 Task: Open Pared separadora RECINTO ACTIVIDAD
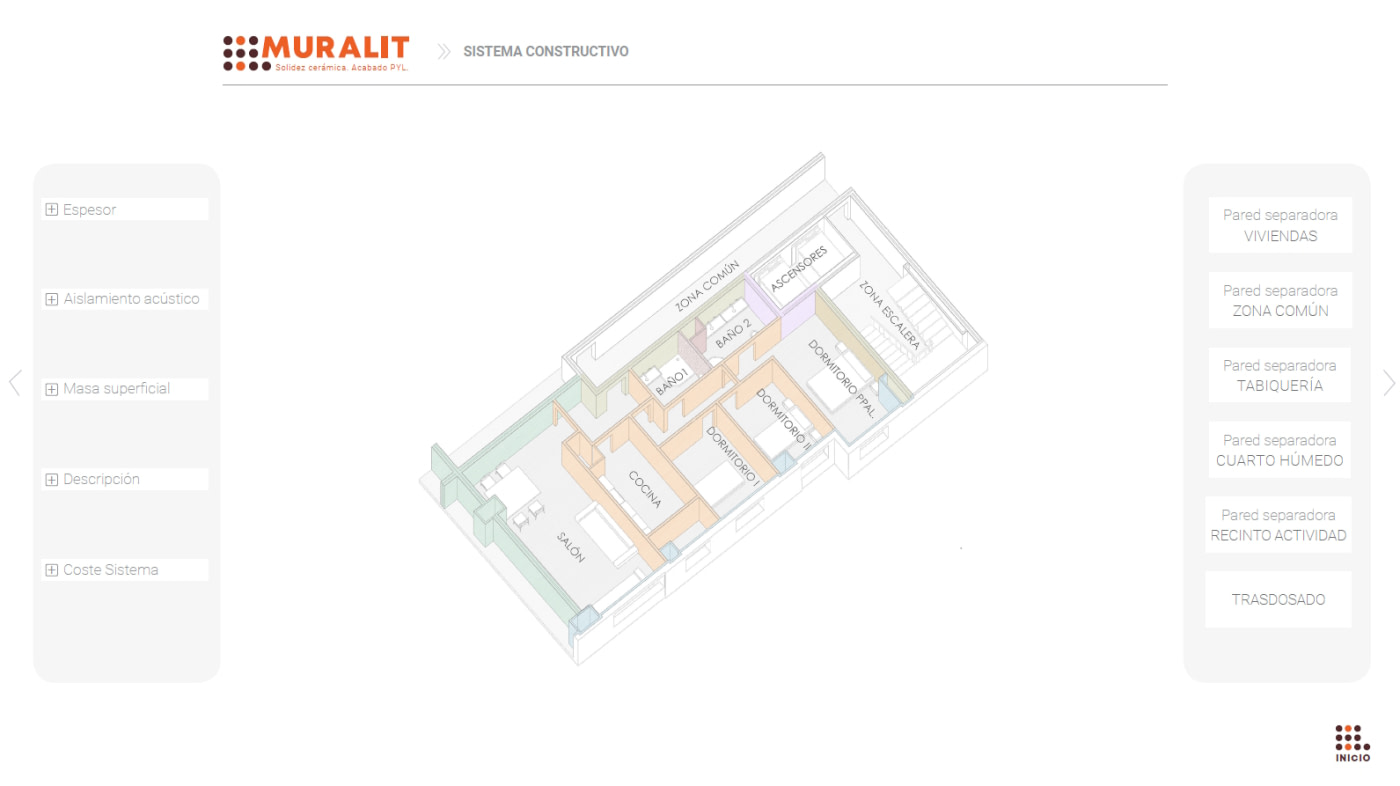click(x=1278, y=525)
